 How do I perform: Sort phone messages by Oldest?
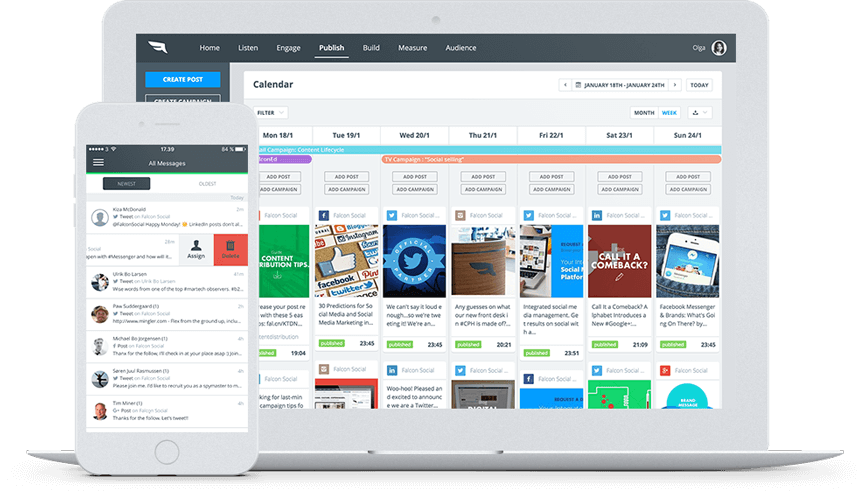pos(207,184)
